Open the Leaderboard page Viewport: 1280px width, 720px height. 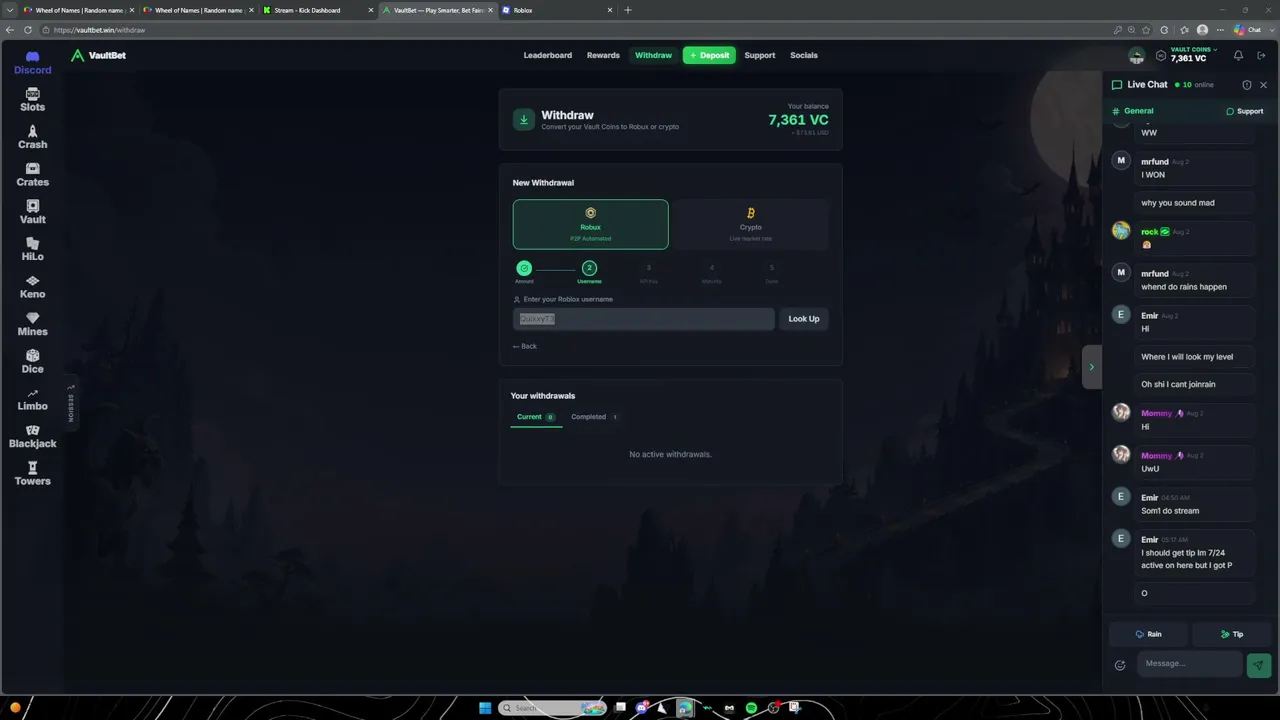(548, 55)
